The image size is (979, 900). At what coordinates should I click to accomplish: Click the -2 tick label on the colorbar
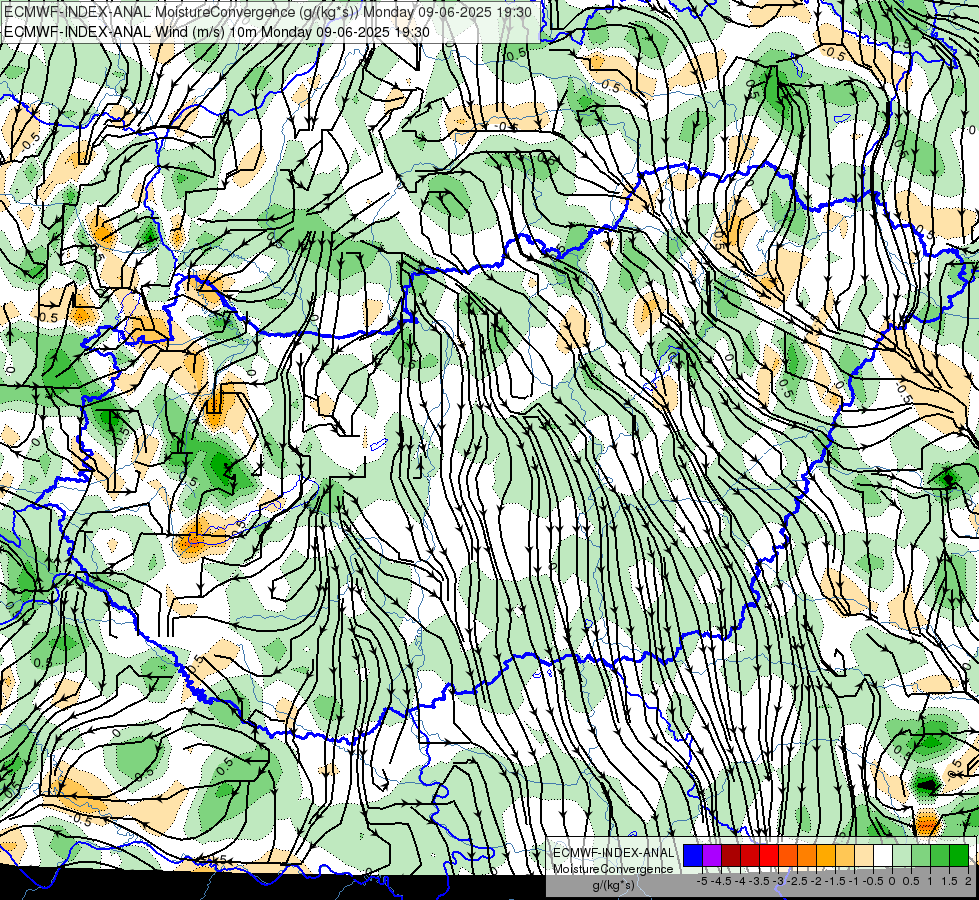(816, 881)
